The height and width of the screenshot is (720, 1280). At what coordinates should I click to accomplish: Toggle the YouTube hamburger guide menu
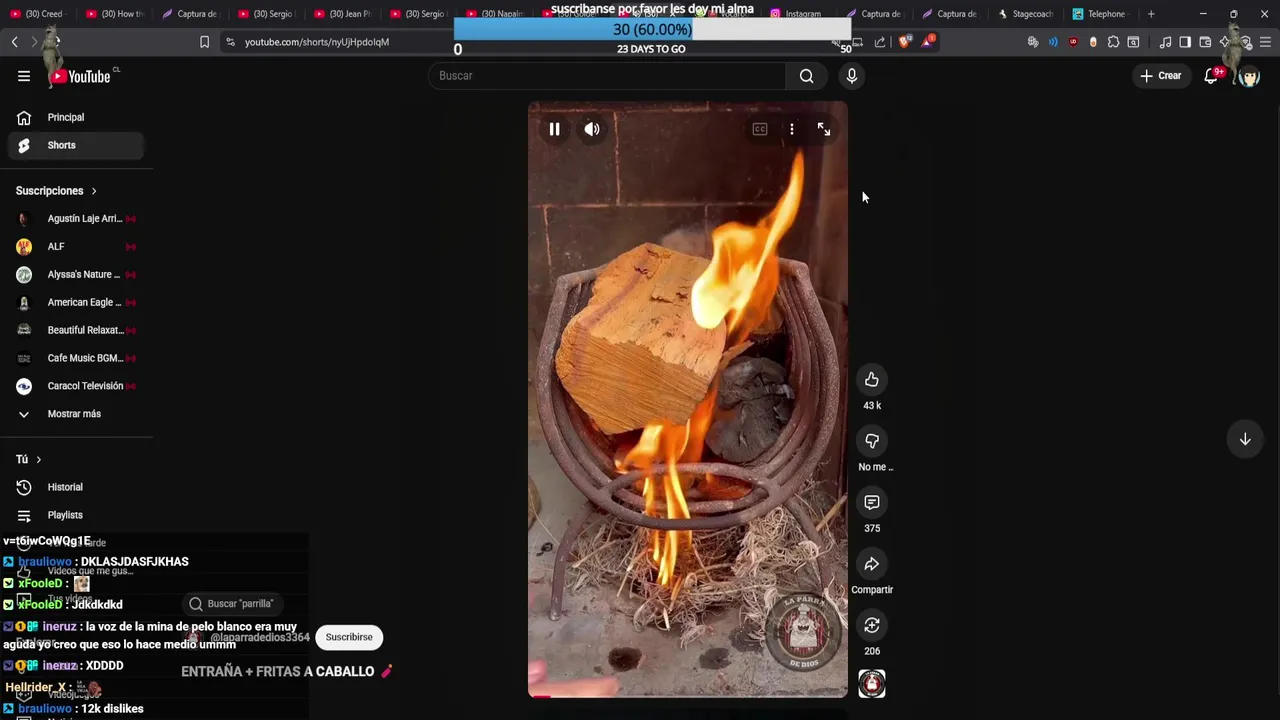(24, 76)
